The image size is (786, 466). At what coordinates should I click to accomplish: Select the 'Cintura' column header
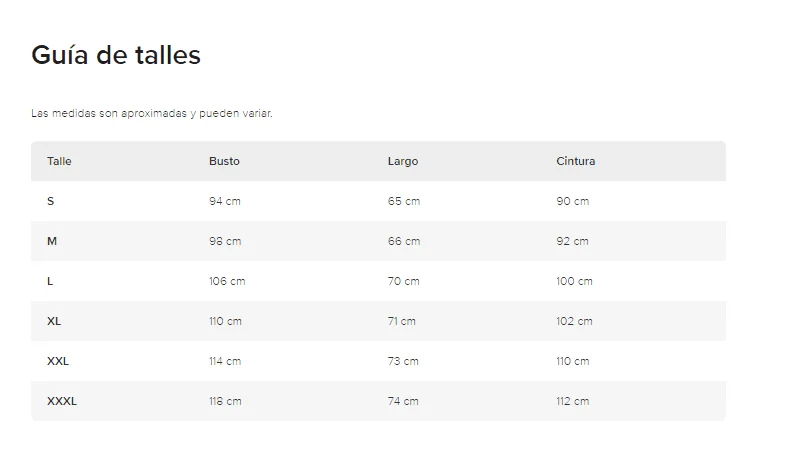(x=575, y=161)
